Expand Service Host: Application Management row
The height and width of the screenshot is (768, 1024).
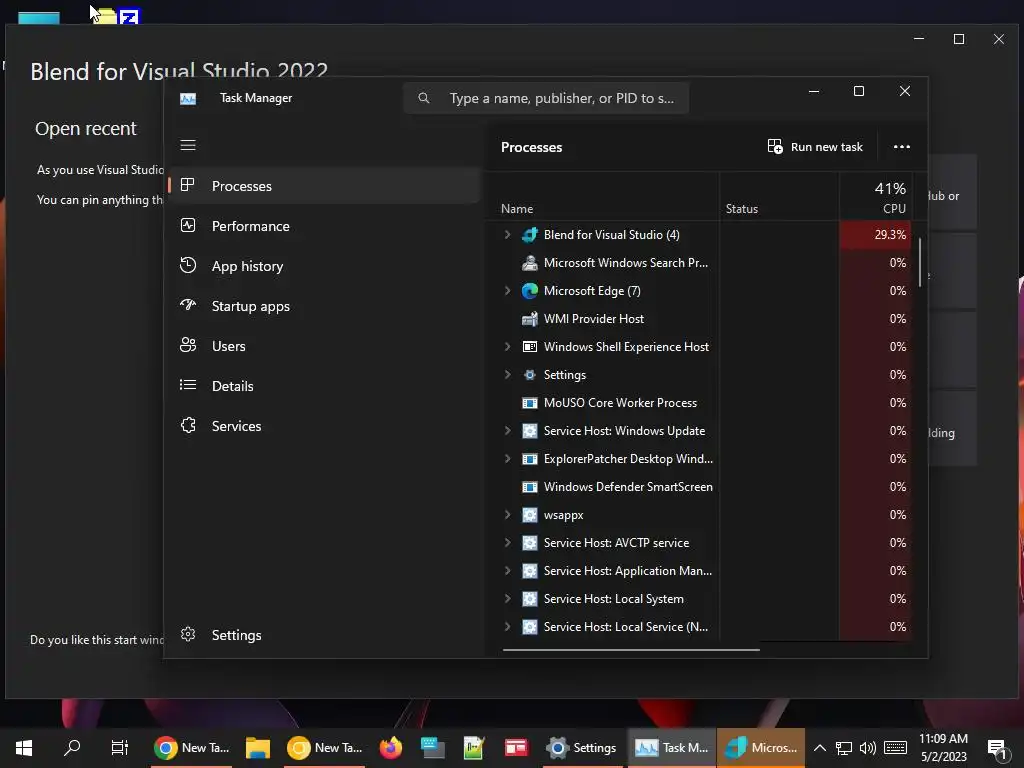[x=507, y=571]
